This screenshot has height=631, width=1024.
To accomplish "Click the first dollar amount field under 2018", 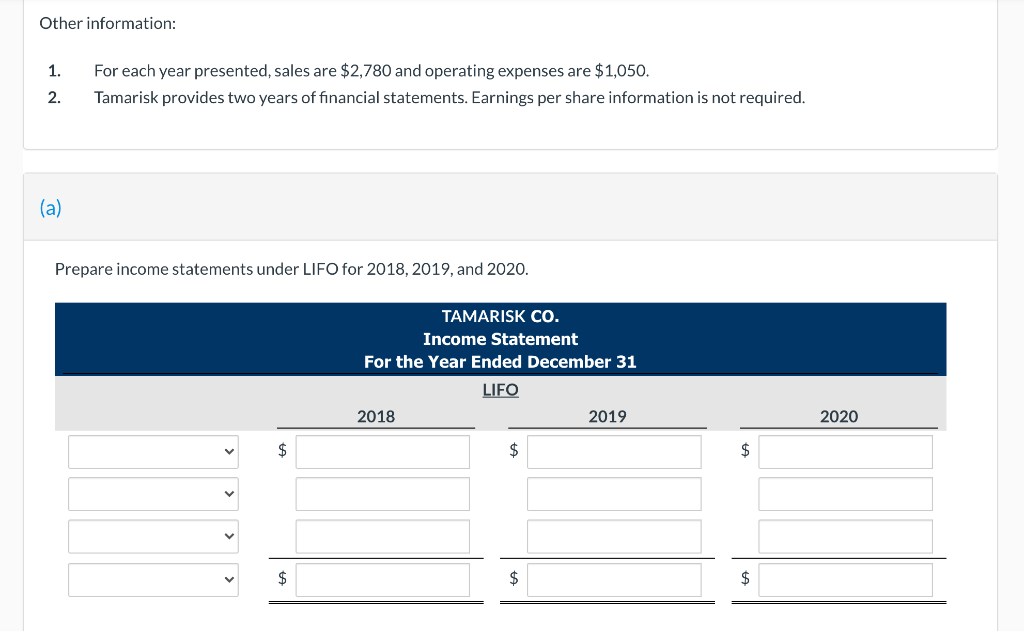I will 382,451.
